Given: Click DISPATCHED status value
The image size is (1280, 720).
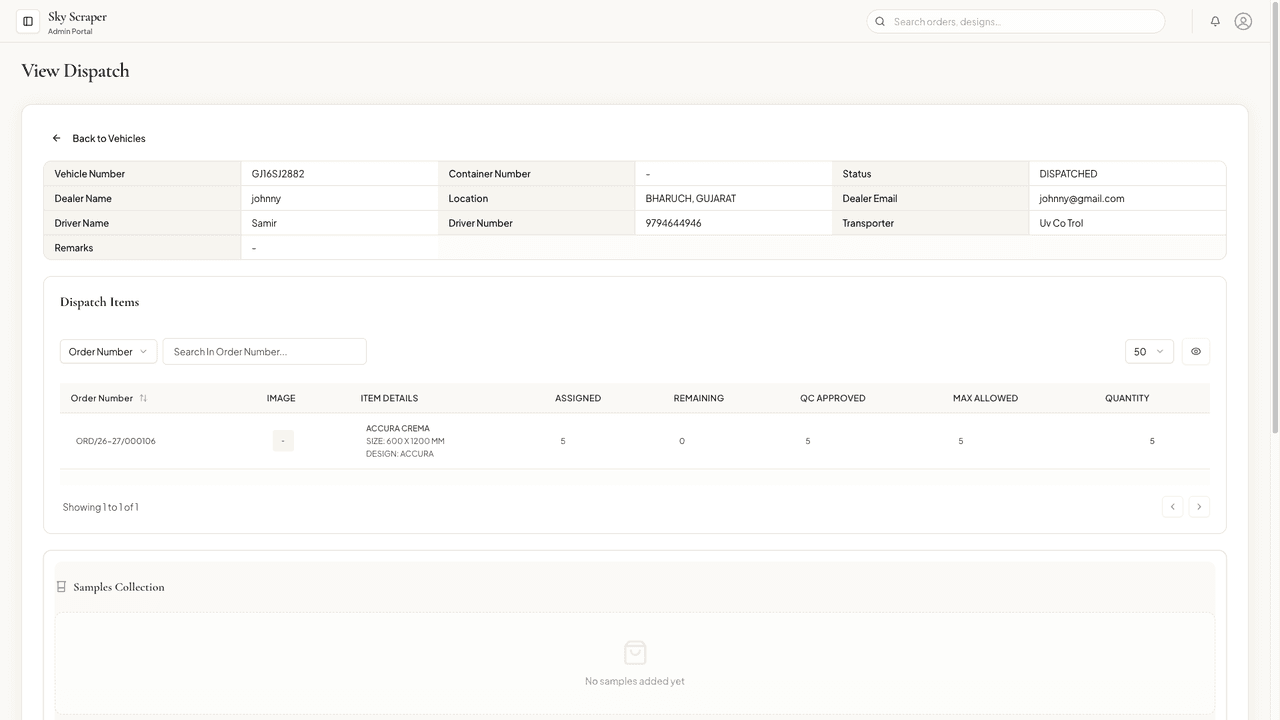Looking at the screenshot, I should (x=1068, y=174).
